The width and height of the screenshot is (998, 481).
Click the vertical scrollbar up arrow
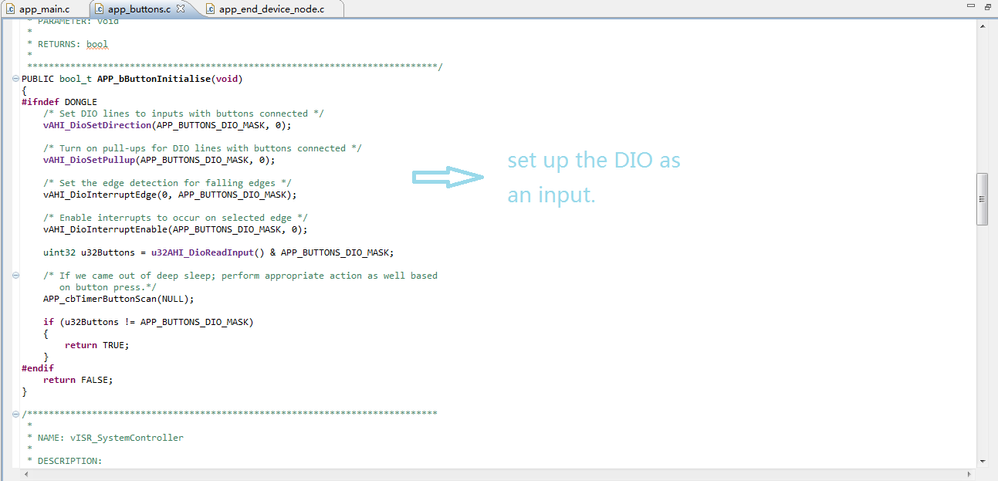click(x=983, y=24)
